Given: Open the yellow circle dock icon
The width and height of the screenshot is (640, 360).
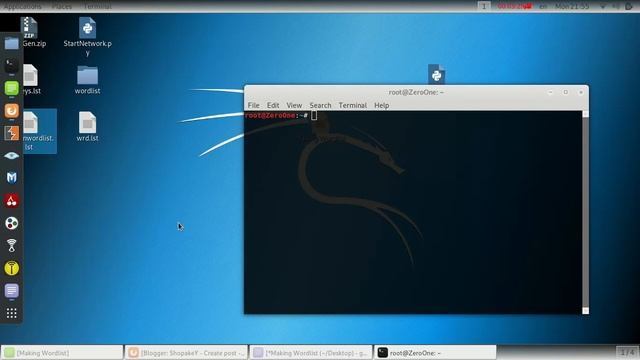Looking at the screenshot, I should 11,268.
